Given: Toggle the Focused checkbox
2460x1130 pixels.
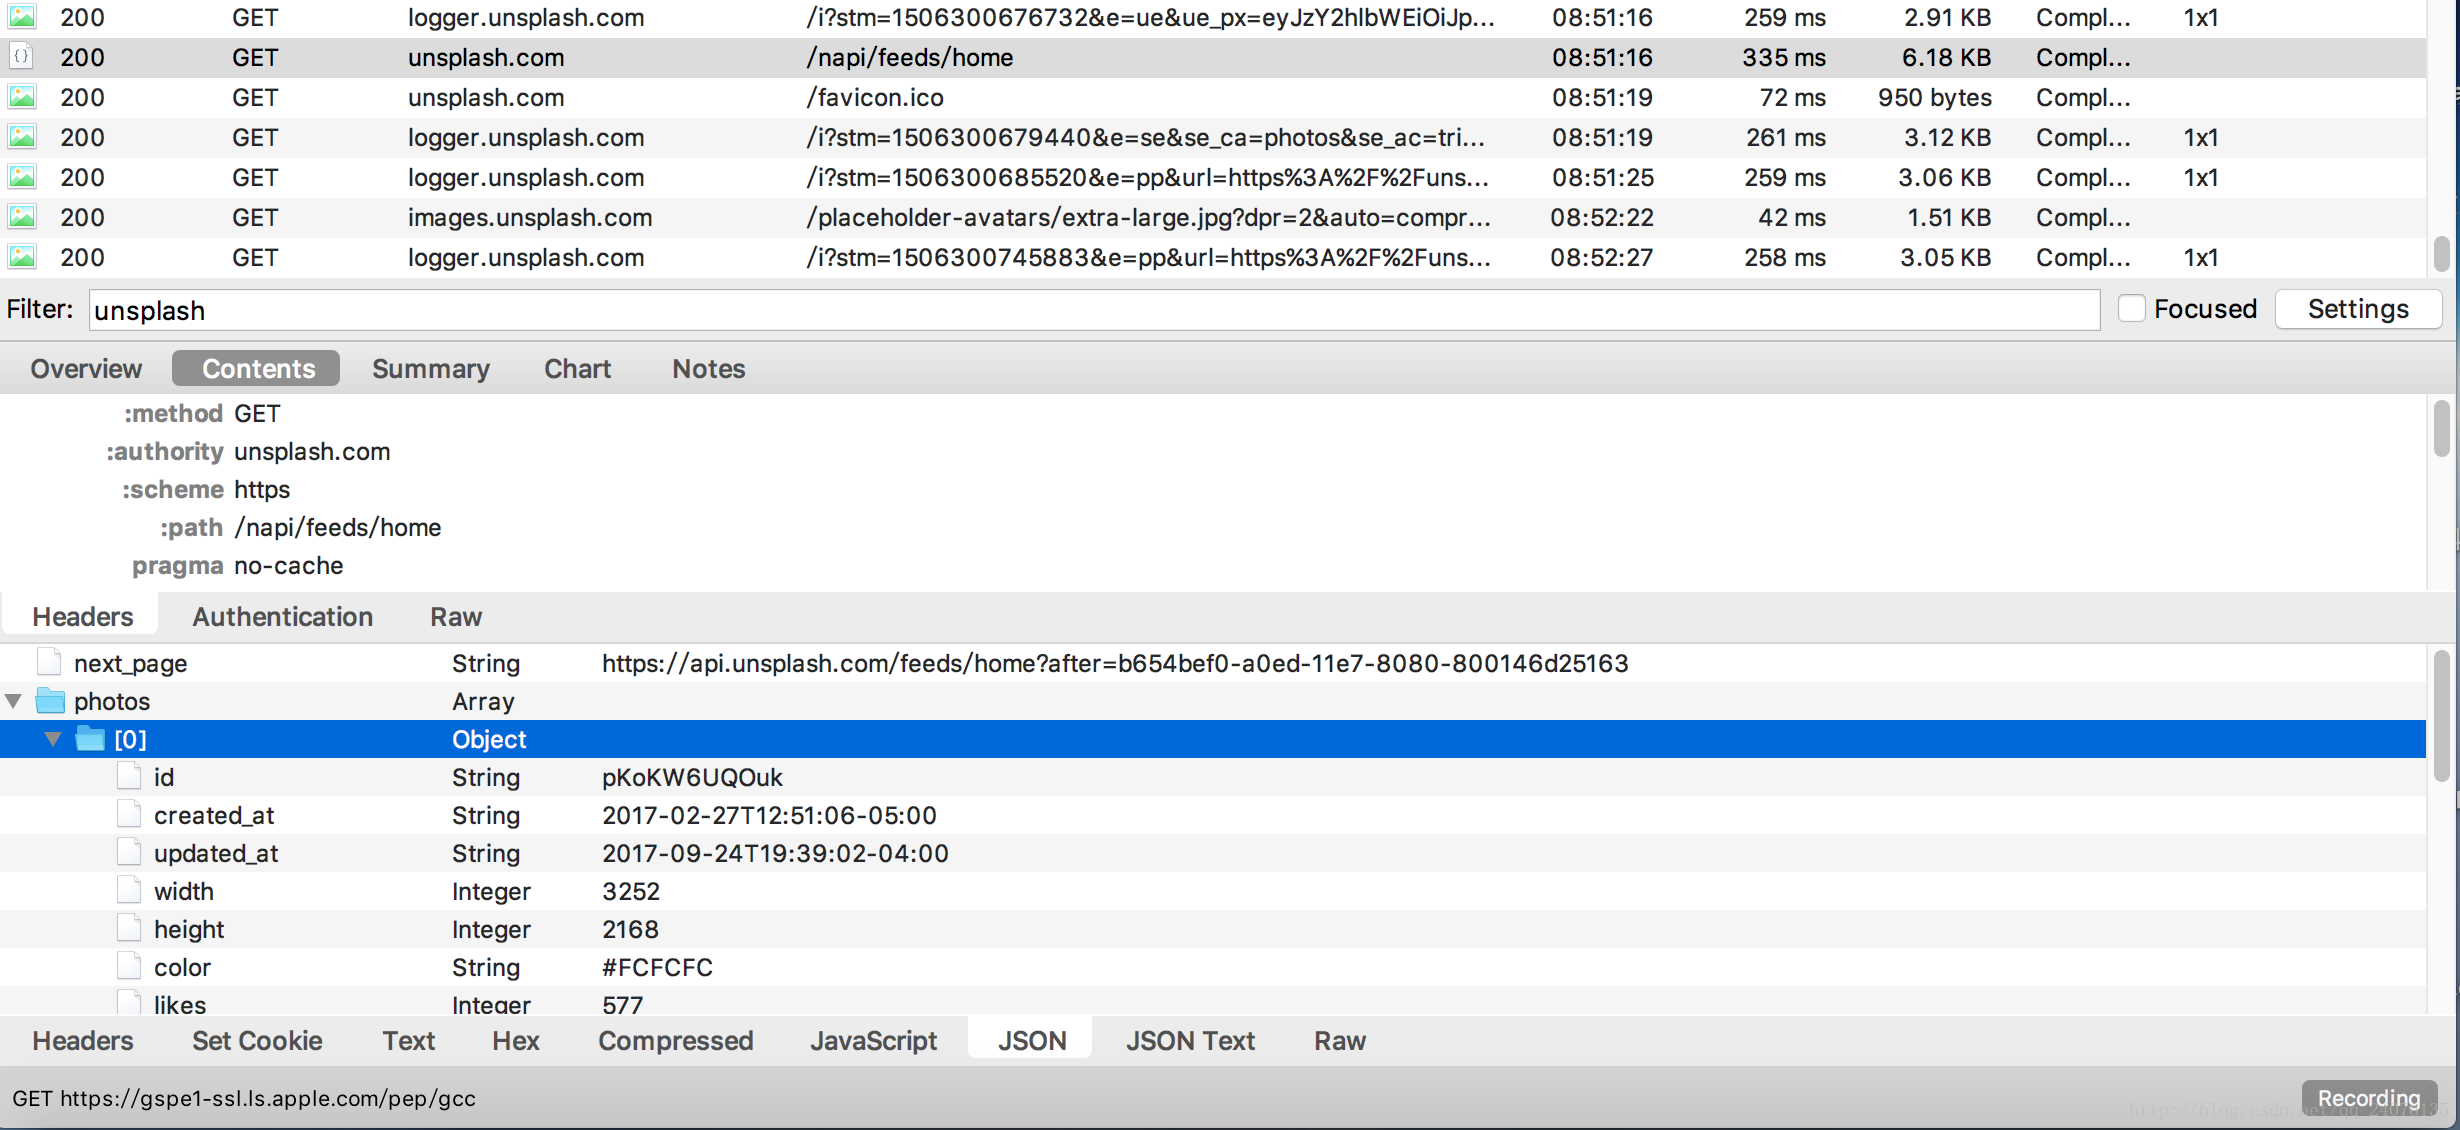Looking at the screenshot, I should [2129, 309].
